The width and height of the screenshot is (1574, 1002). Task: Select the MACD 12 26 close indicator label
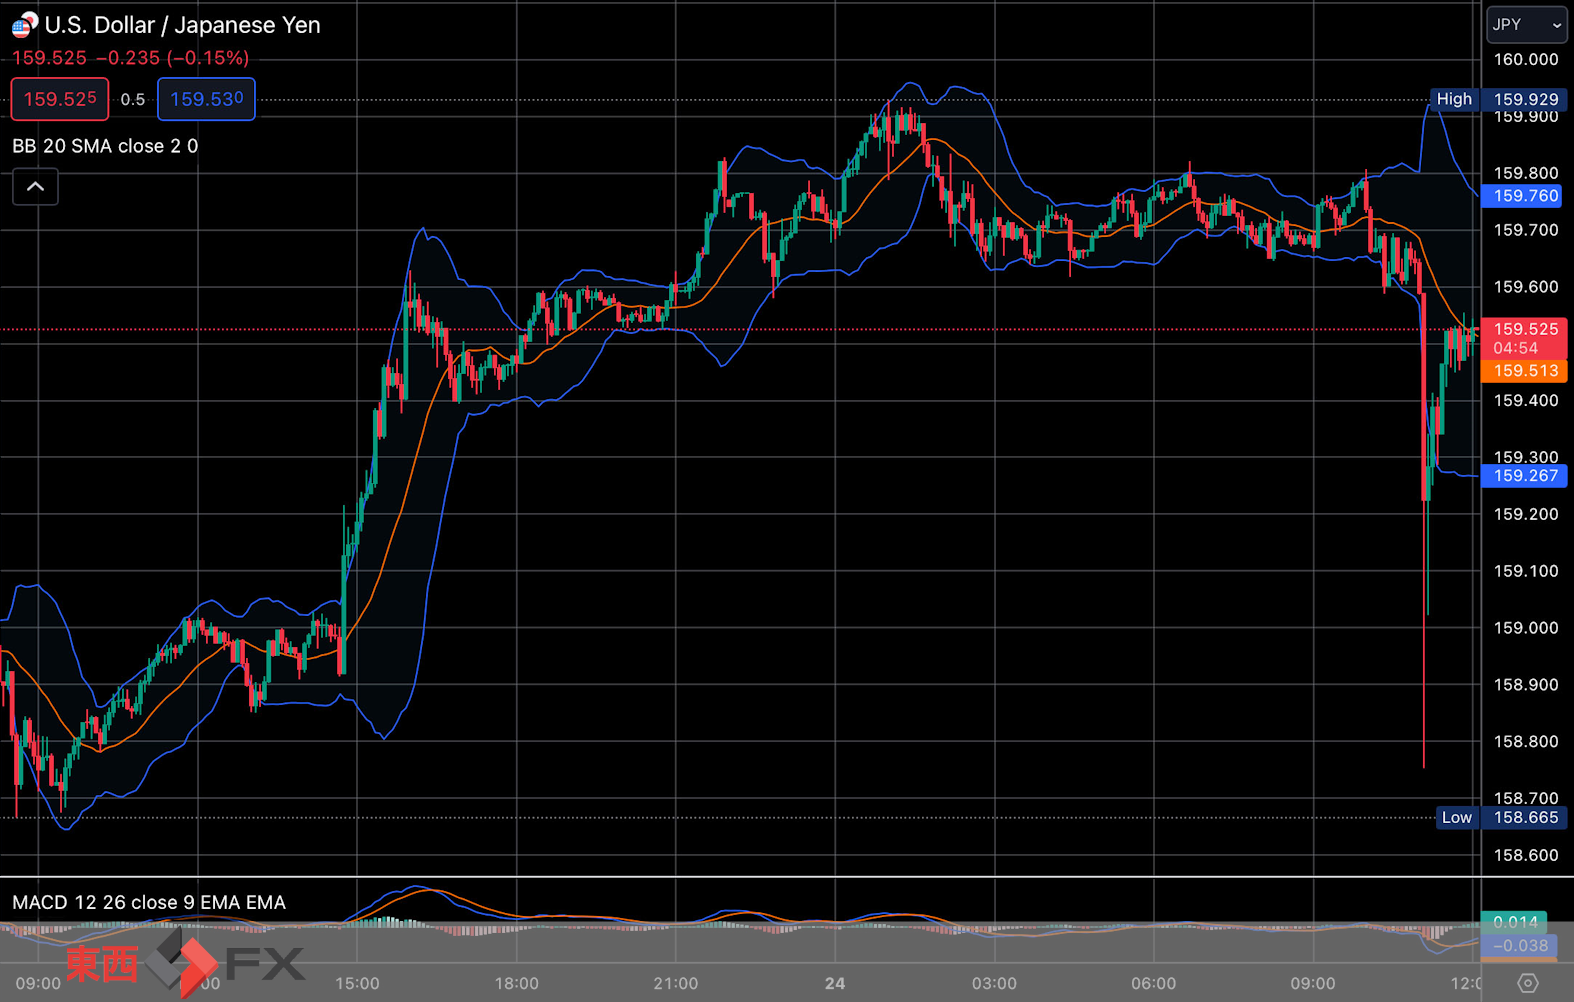tap(149, 902)
